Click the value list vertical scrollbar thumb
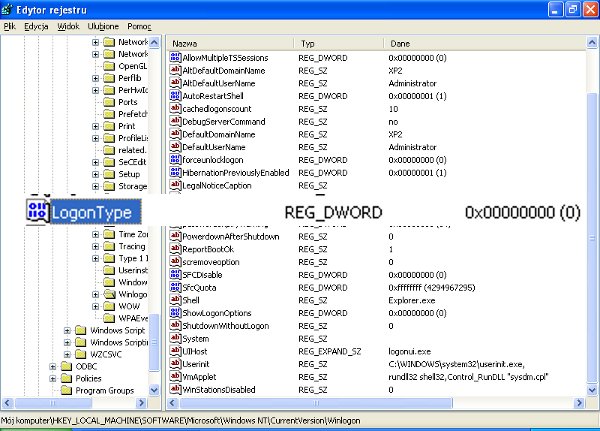This screenshot has width=600, height=431. point(592,237)
